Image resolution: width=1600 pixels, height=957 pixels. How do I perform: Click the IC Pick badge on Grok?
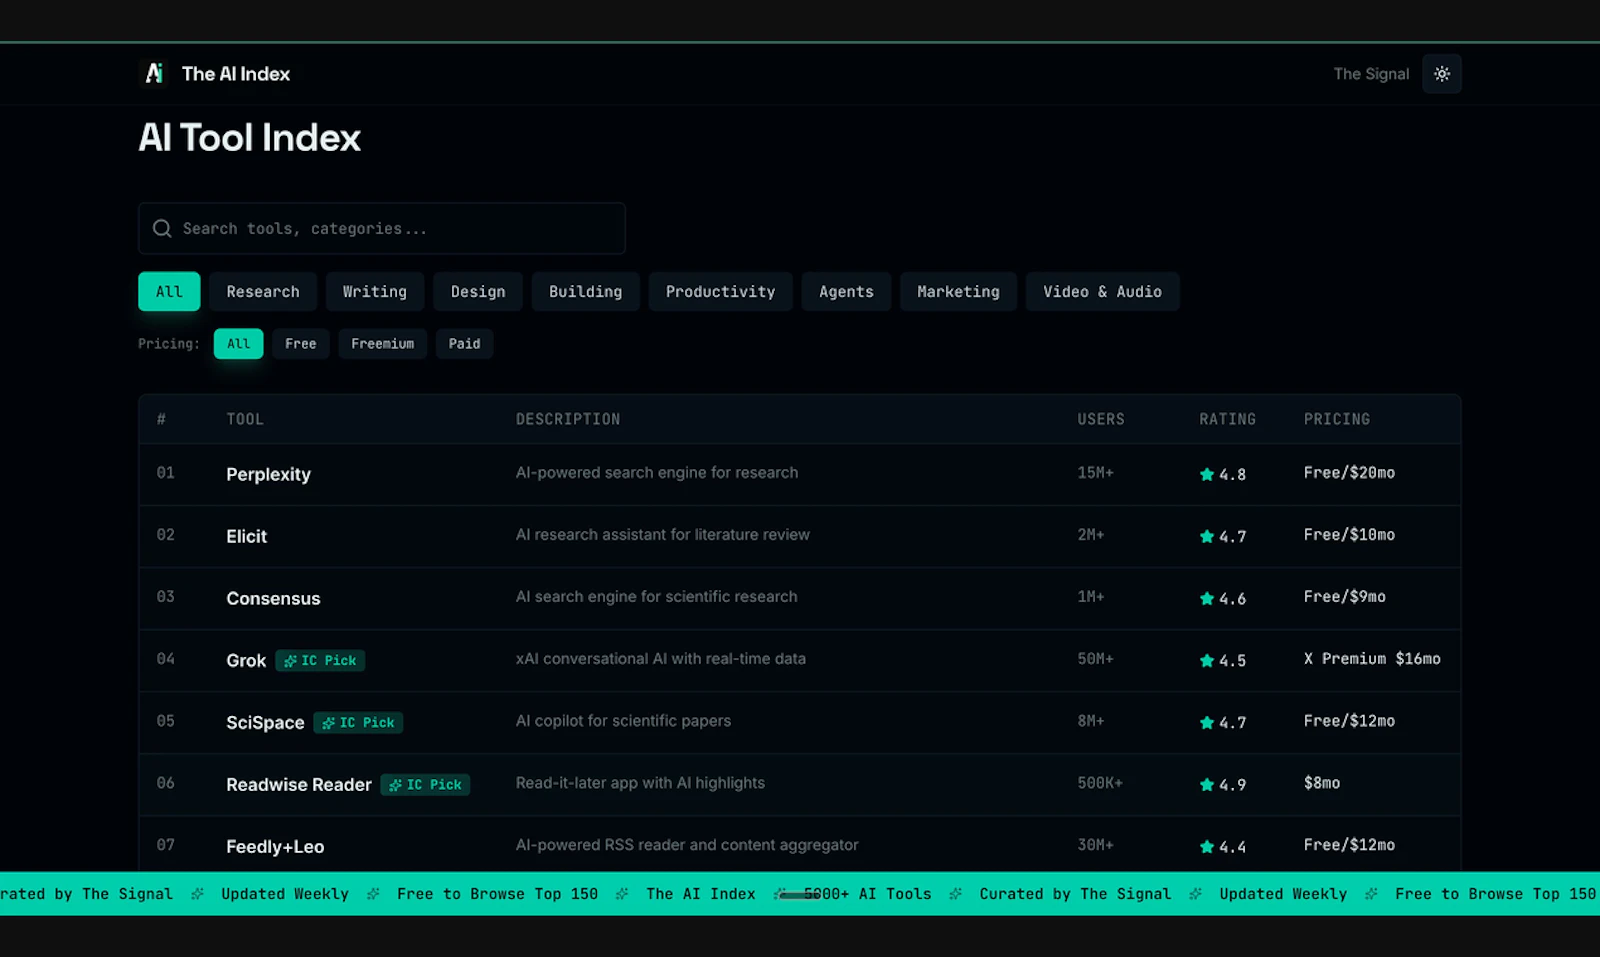pos(320,660)
